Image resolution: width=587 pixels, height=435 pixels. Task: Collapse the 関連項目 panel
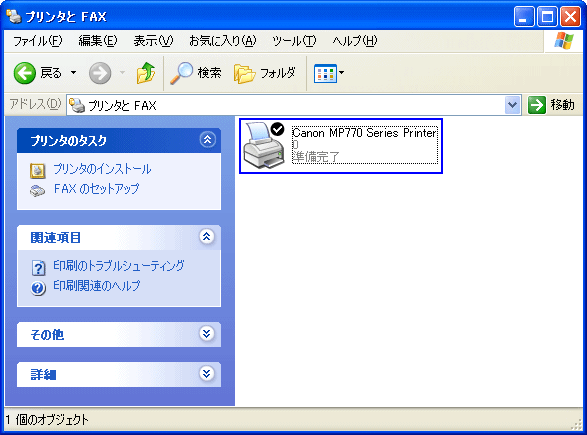[x=207, y=237]
